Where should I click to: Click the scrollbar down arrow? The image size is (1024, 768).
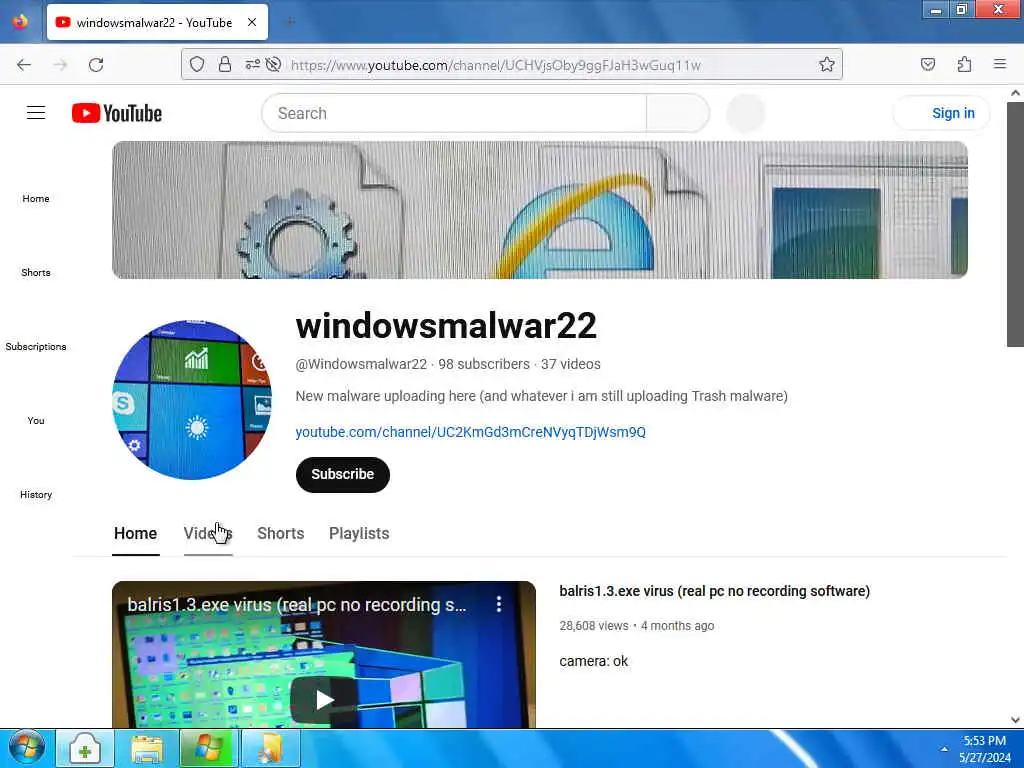1015,720
